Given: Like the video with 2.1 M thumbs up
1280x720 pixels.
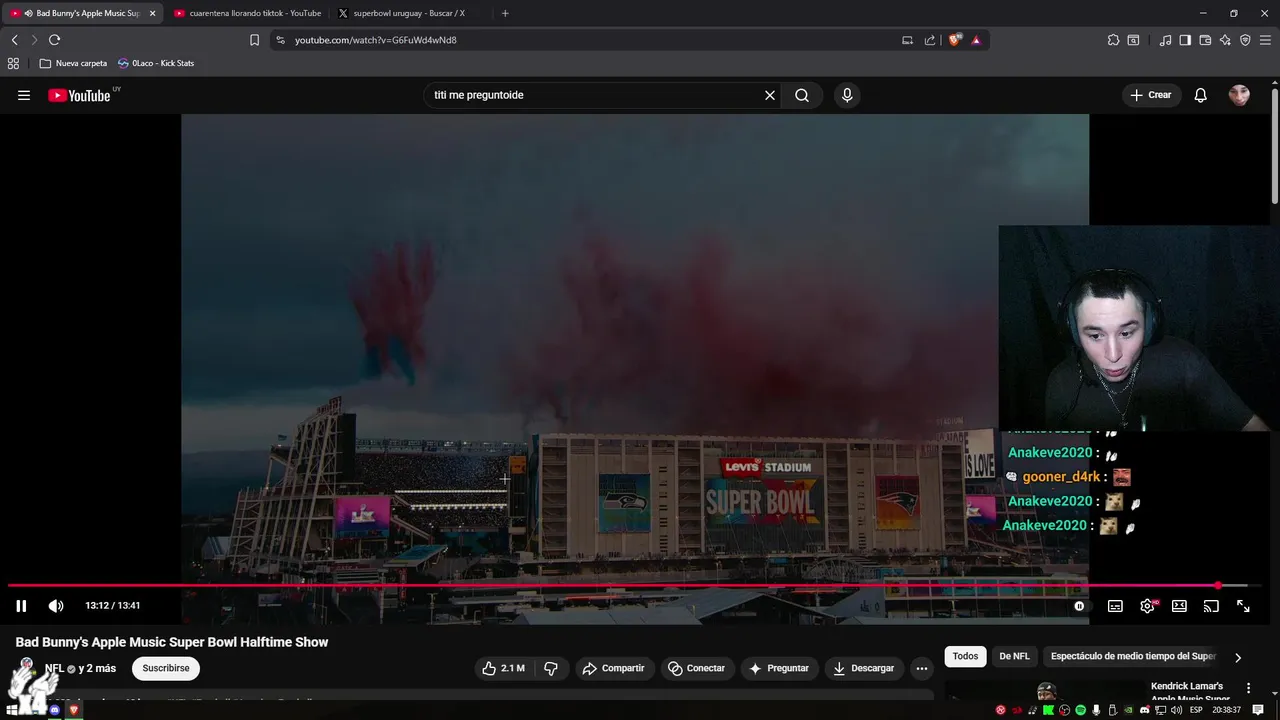Looking at the screenshot, I should (x=503, y=668).
